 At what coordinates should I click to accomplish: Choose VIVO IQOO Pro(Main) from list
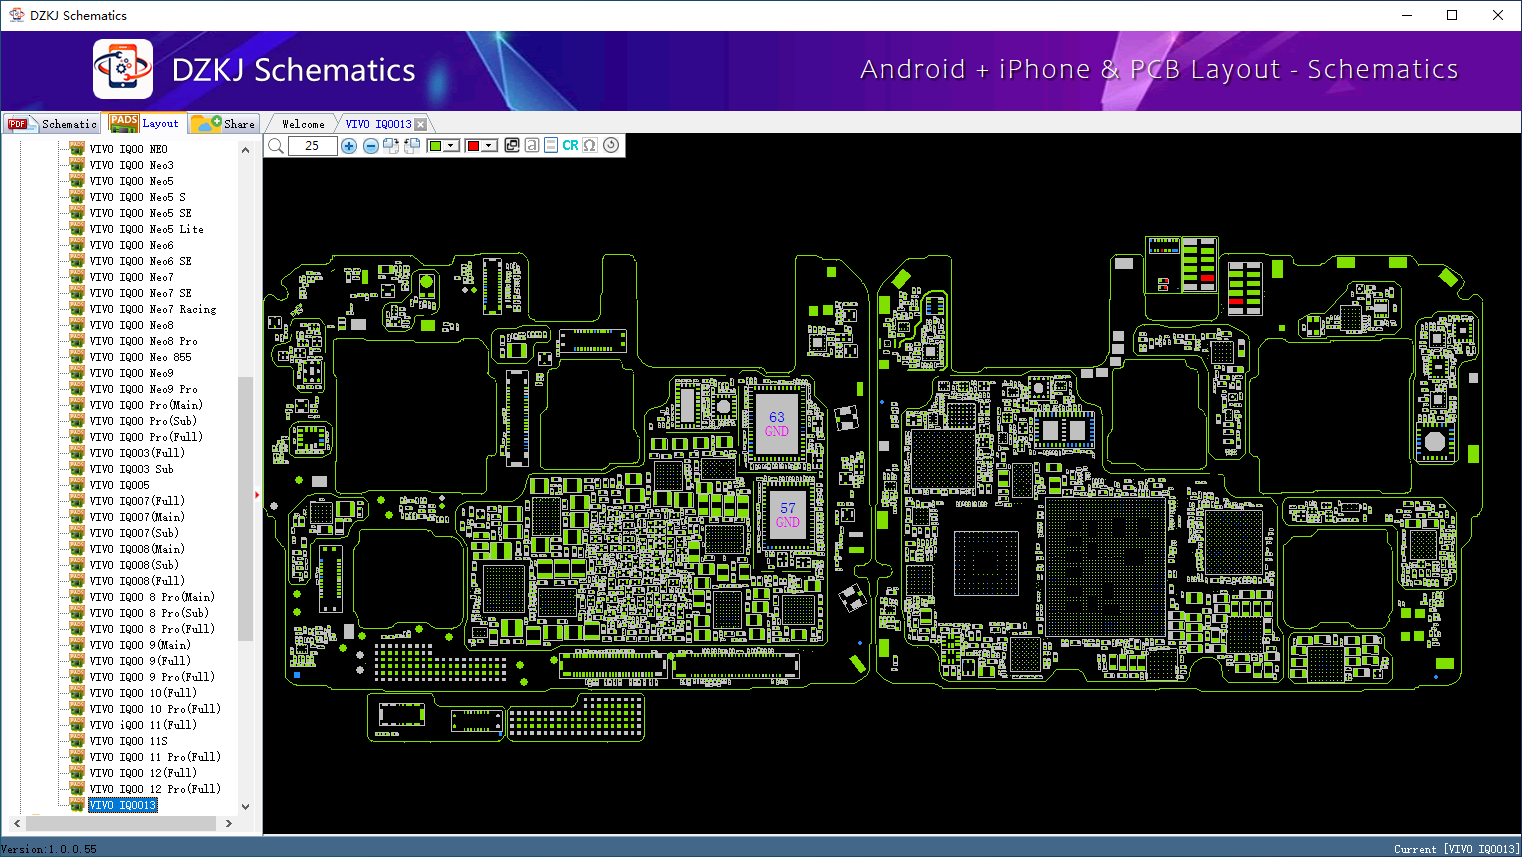[x=146, y=405]
